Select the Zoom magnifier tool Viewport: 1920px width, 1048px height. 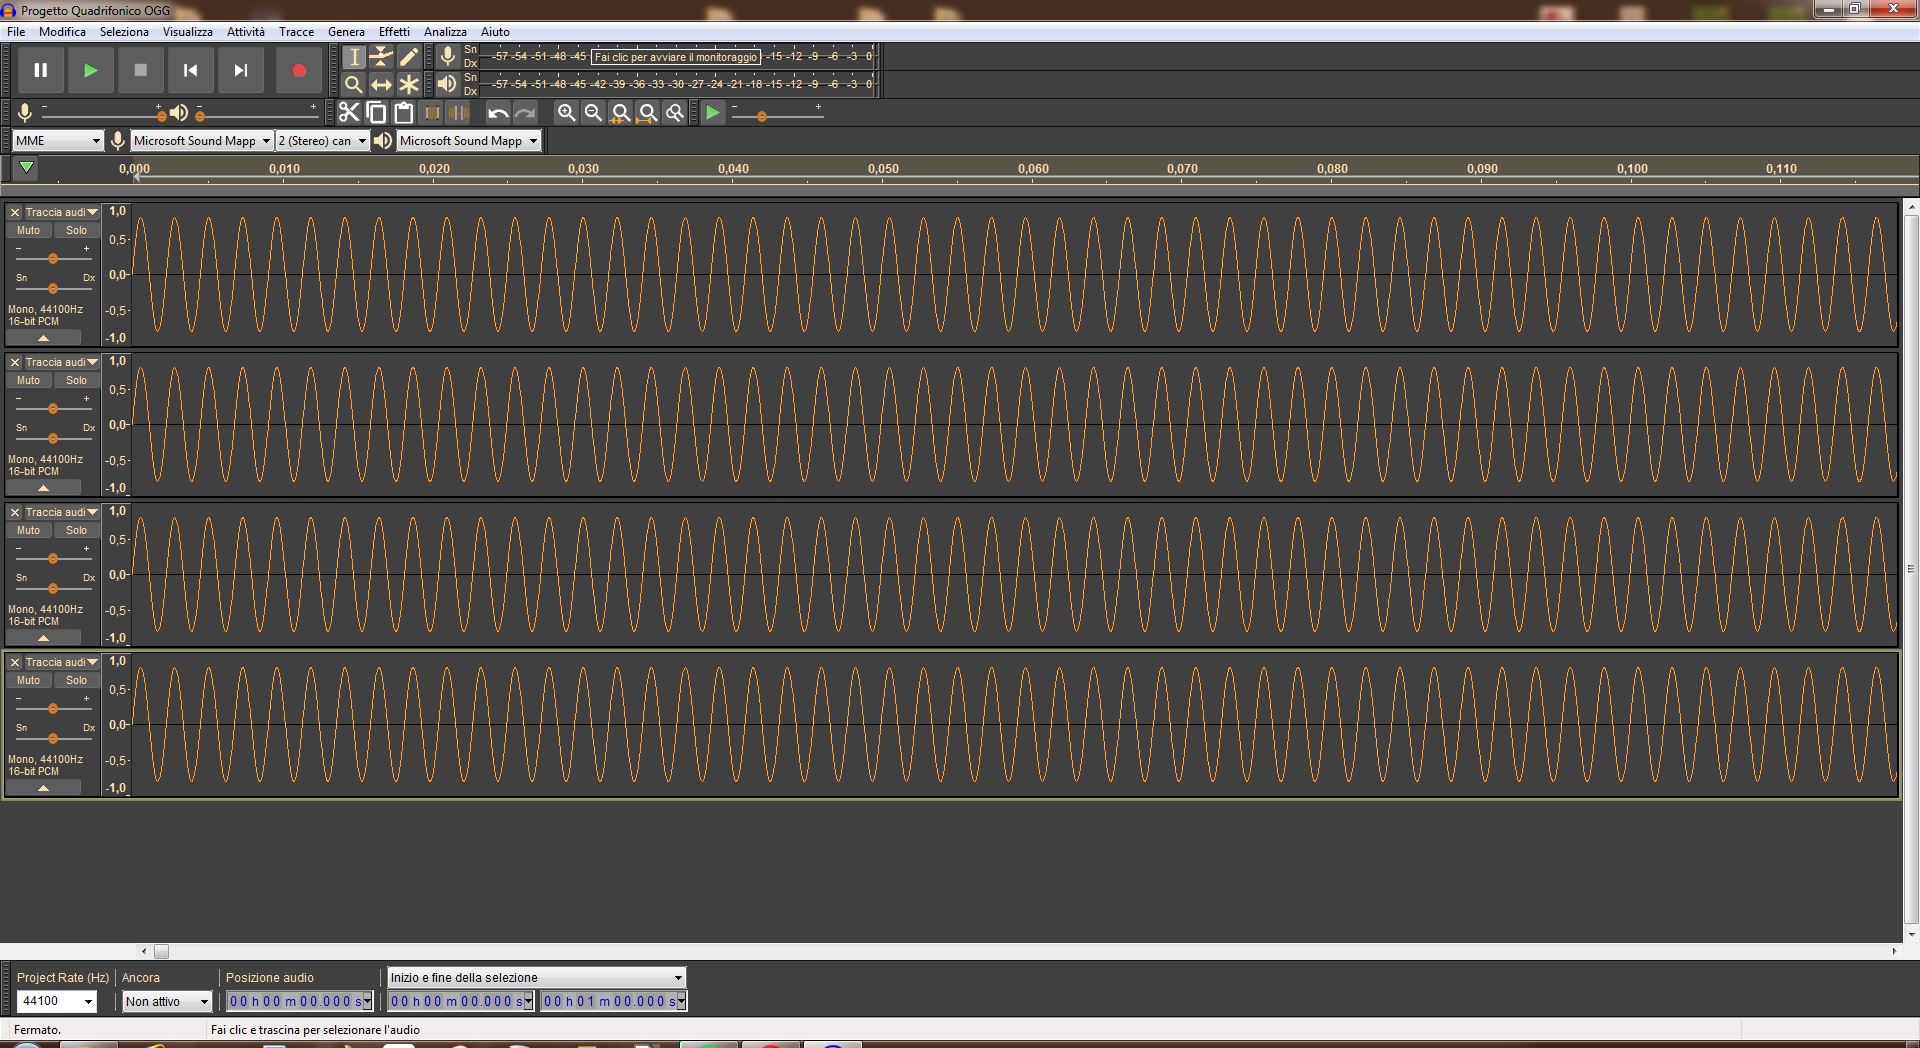point(354,84)
